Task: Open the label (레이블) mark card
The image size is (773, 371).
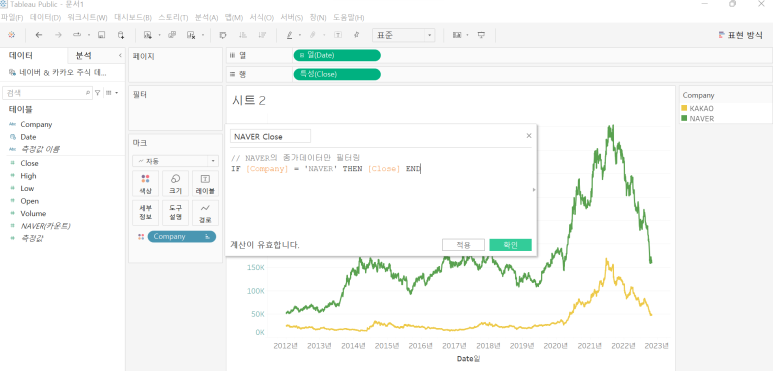Action: [206, 183]
